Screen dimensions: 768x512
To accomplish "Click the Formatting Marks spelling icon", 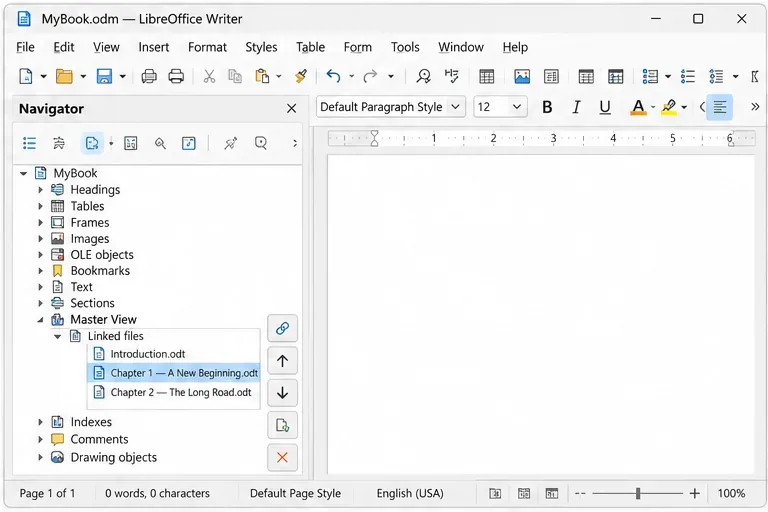I will [451, 76].
